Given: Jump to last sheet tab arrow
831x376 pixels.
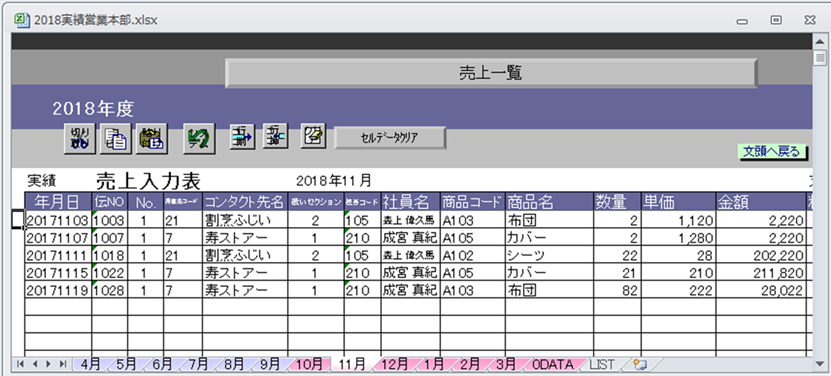Looking at the screenshot, I should (x=63, y=364).
